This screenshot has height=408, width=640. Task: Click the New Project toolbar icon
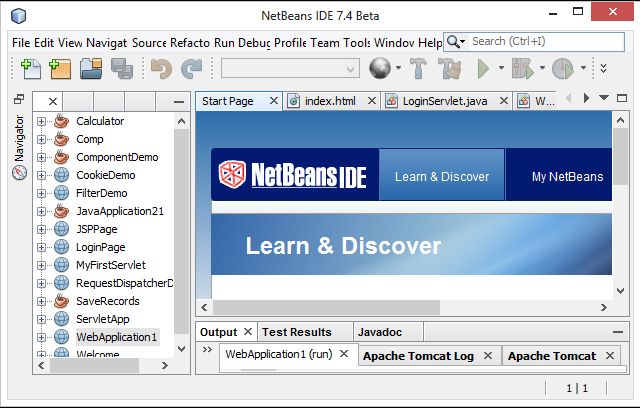click(60, 69)
